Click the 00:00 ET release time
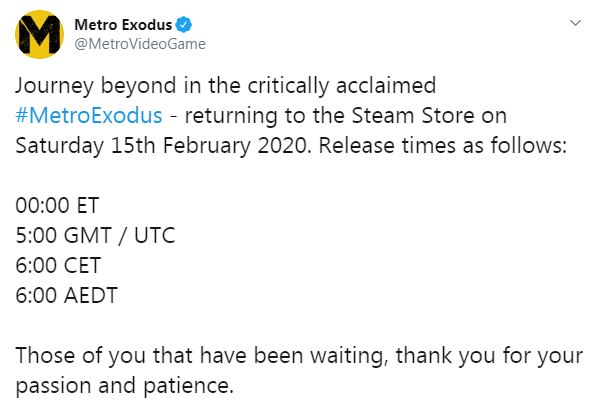 [57, 205]
